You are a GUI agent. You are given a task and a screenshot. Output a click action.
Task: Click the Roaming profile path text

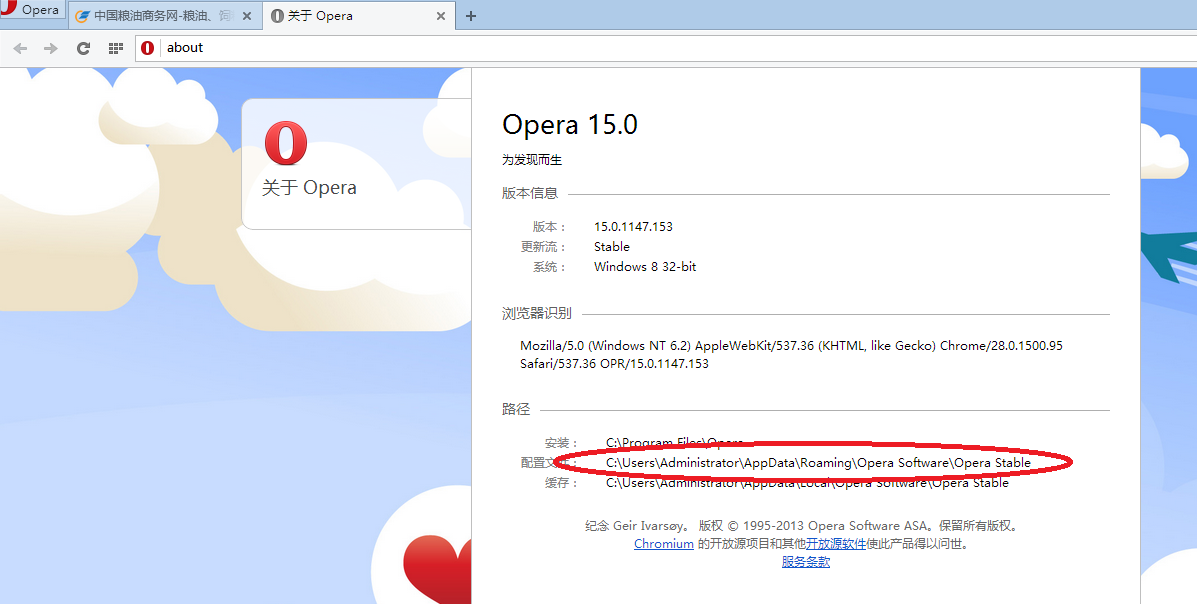coord(818,463)
